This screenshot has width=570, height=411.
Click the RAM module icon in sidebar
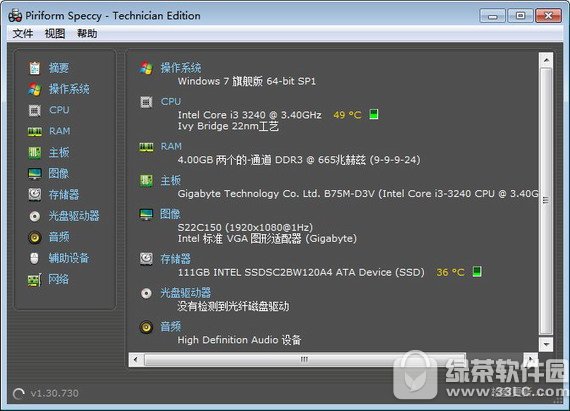[35, 131]
